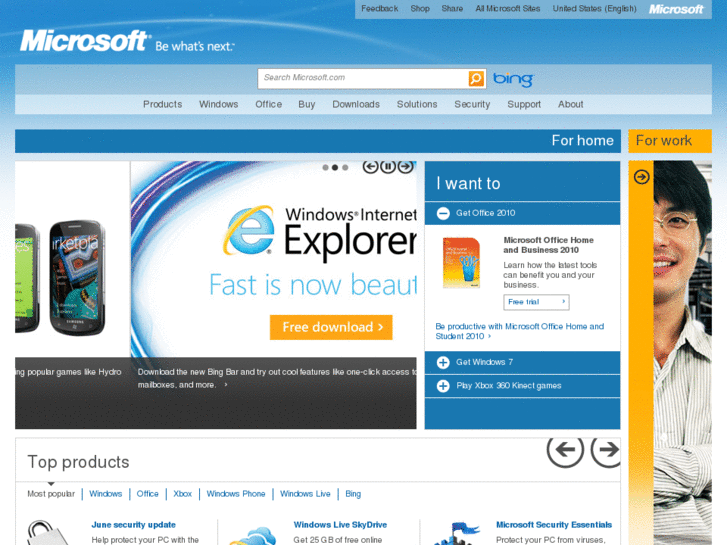Select the Xbox tab under Top products
Screen dimensions: 727x545
click(x=182, y=494)
